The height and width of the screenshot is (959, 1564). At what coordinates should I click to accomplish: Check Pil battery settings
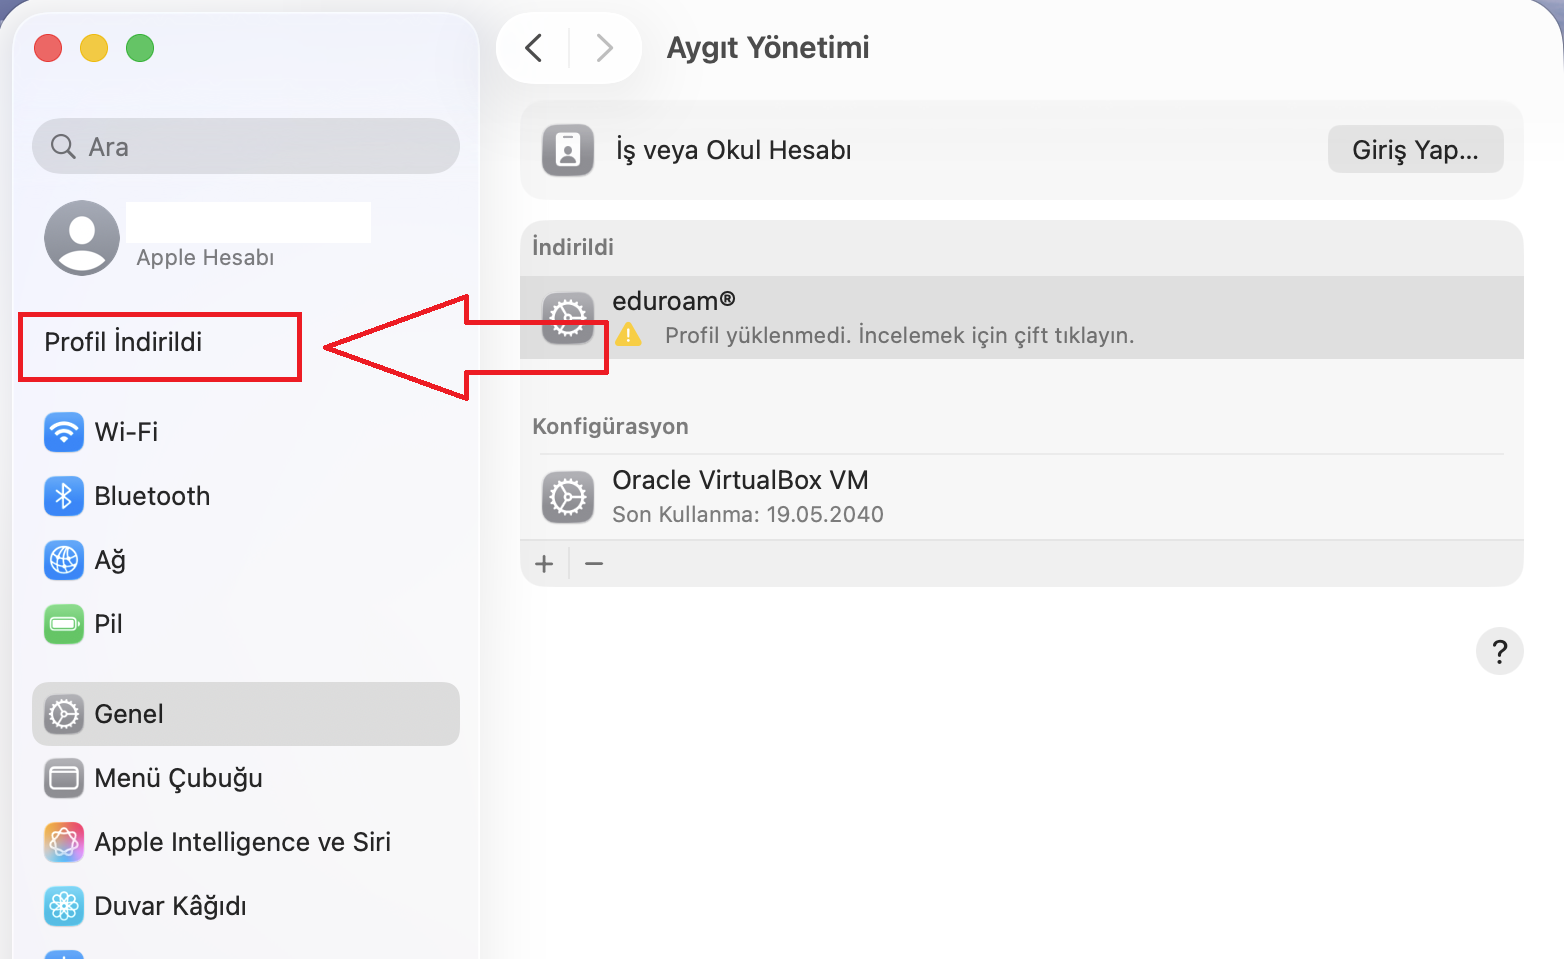(x=108, y=624)
